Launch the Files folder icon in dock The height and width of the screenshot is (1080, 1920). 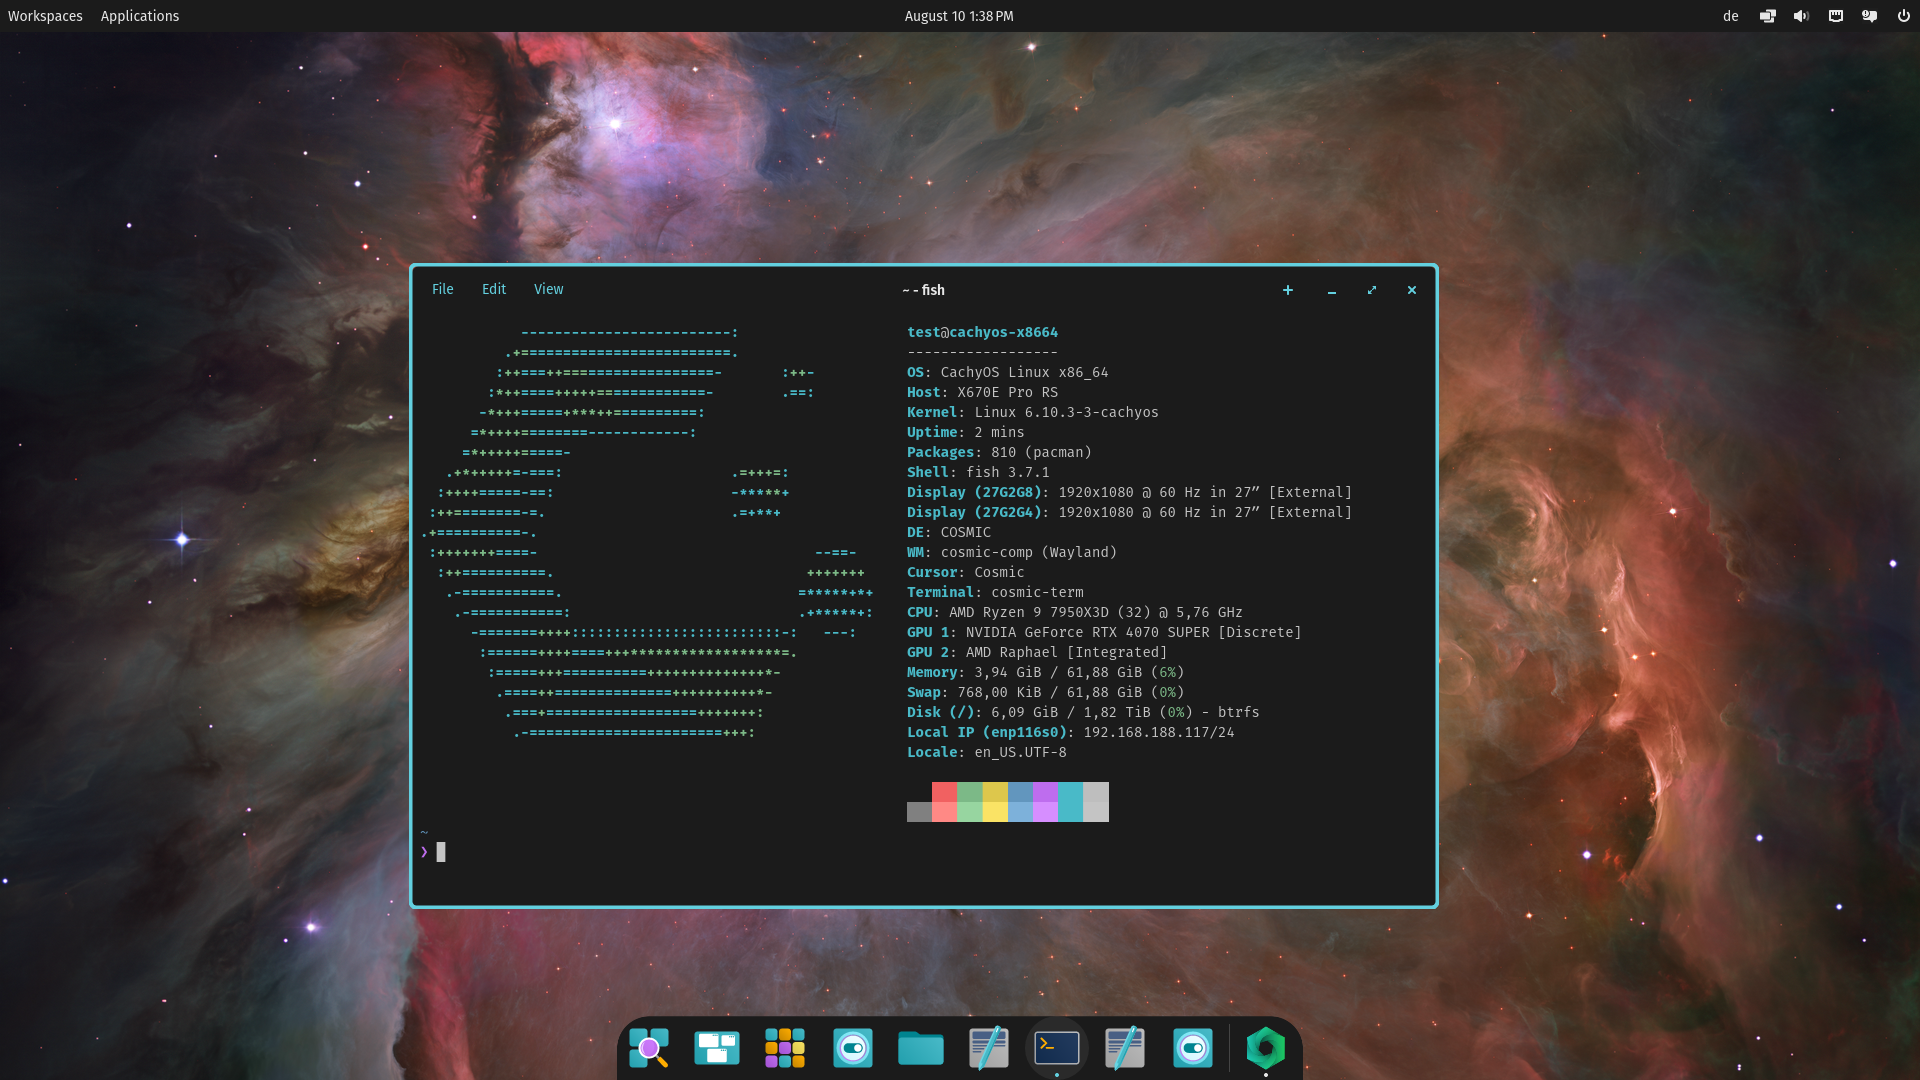[921, 1048]
